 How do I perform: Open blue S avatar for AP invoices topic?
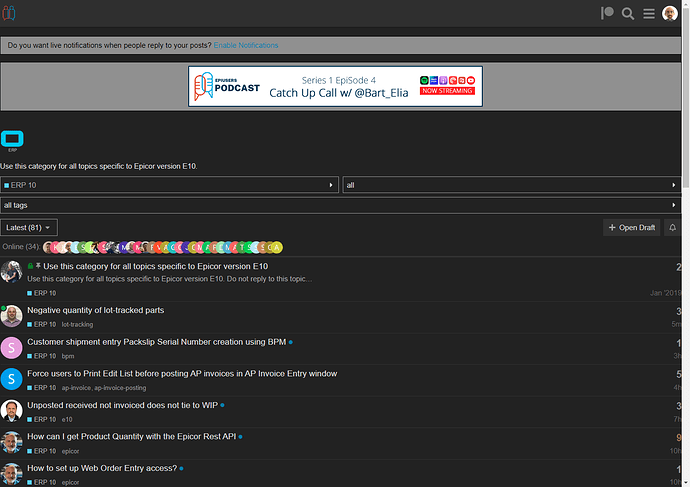click(x=11, y=379)
